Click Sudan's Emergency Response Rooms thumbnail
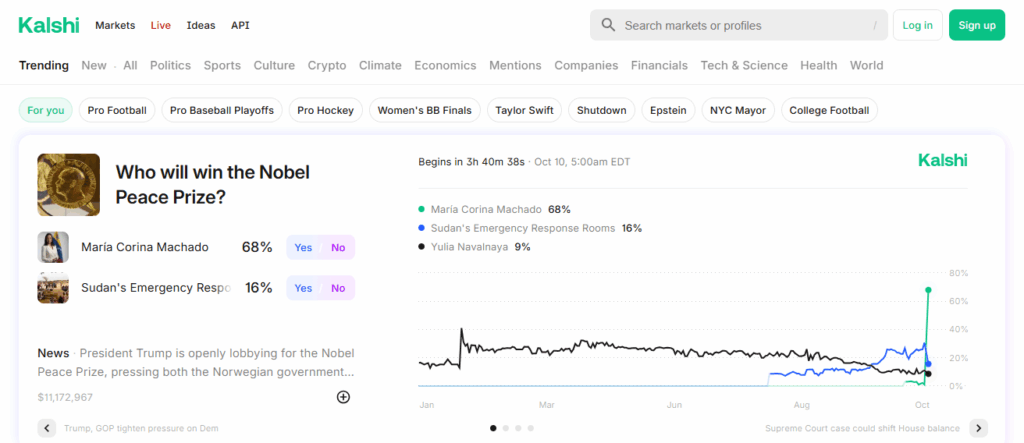Viewport: 1024px width, 443px height. (53, 288)
